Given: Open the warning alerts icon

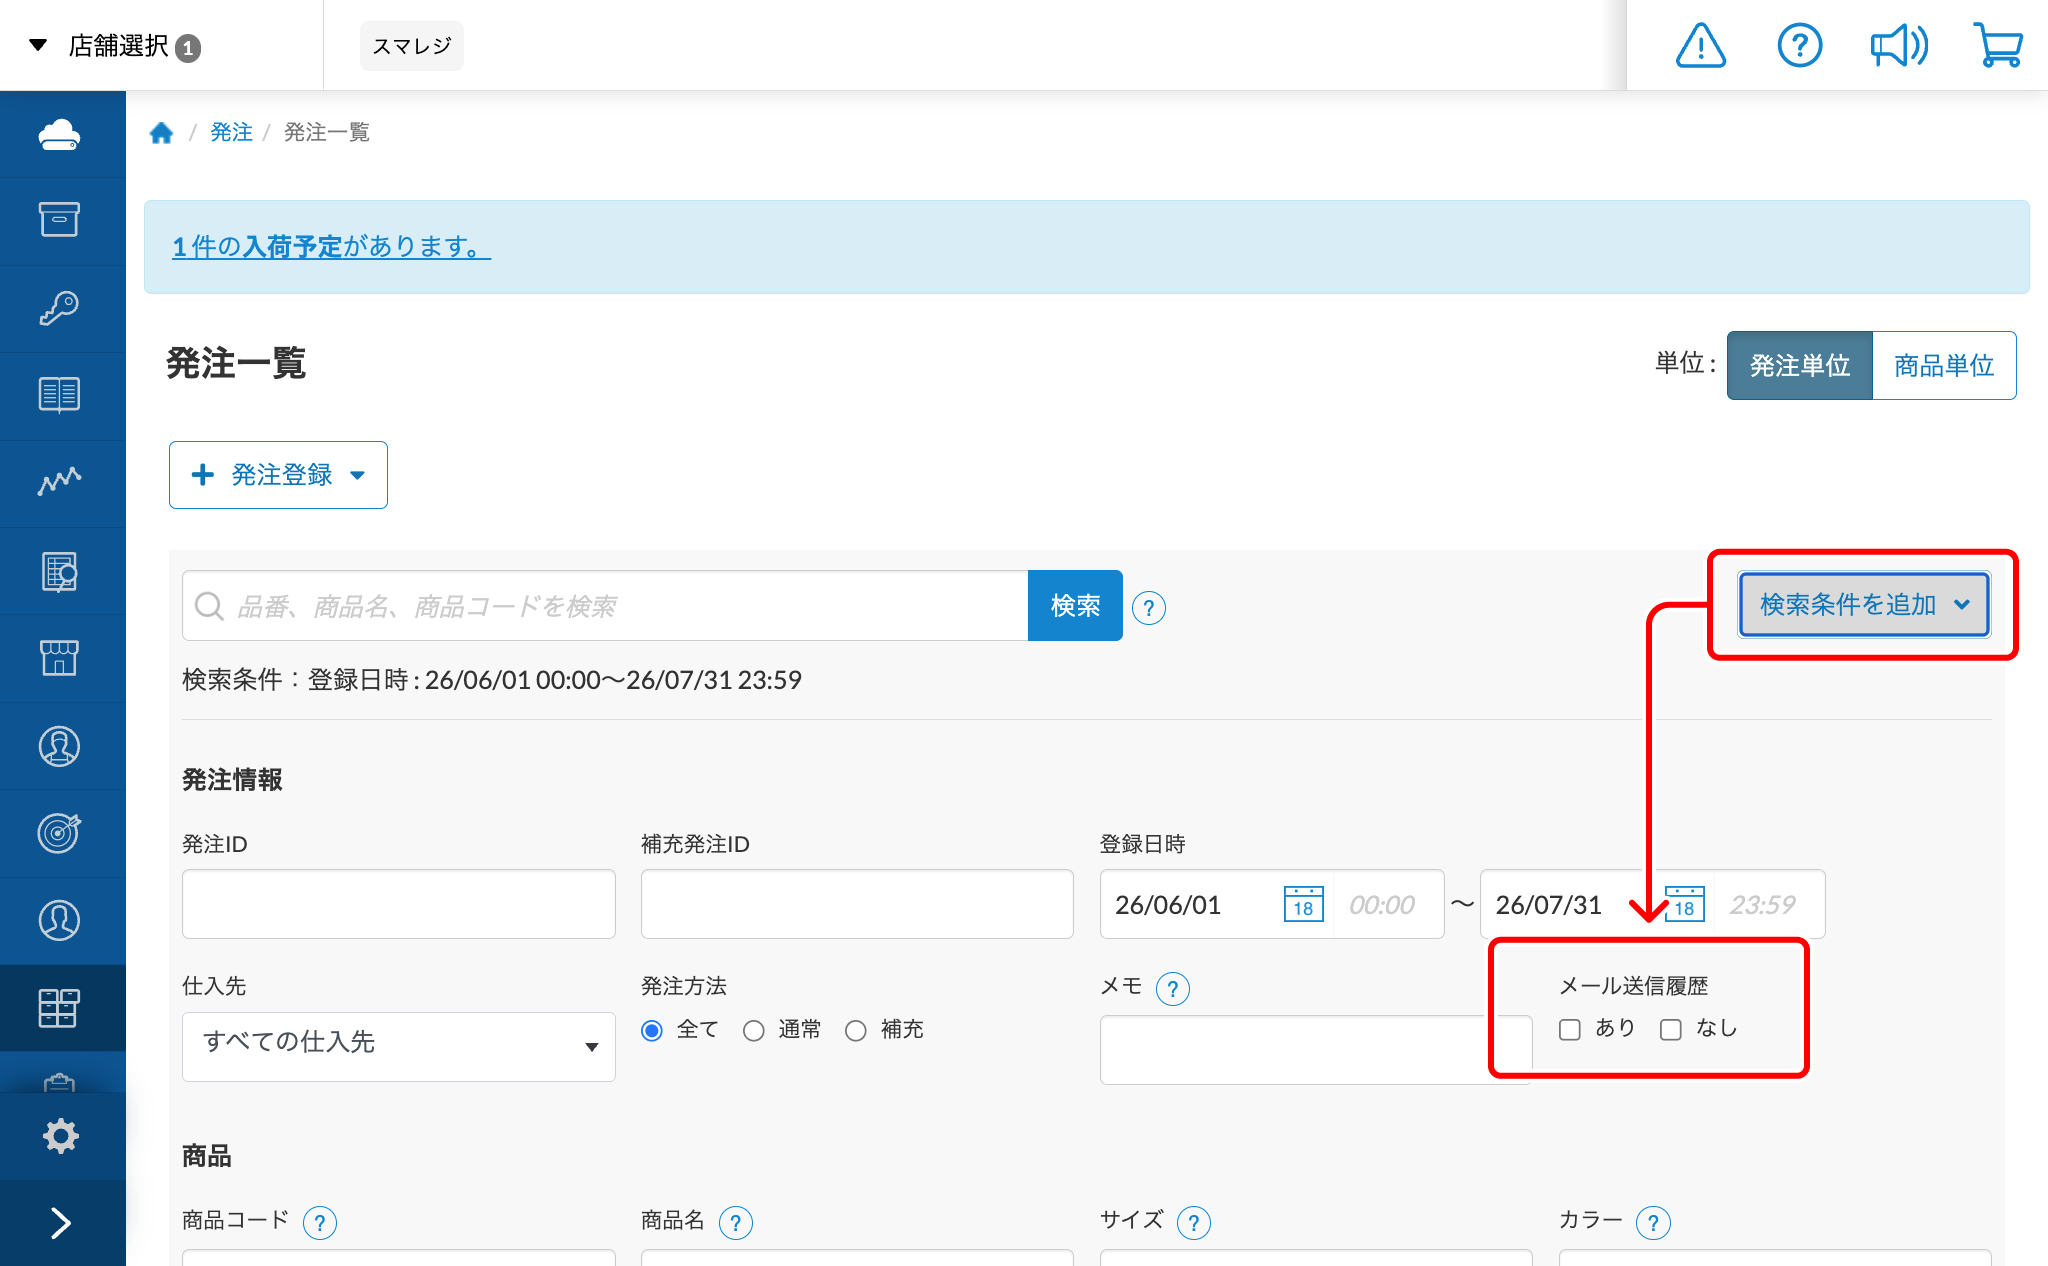Looking at the screenshot, I should point(1700,46).
